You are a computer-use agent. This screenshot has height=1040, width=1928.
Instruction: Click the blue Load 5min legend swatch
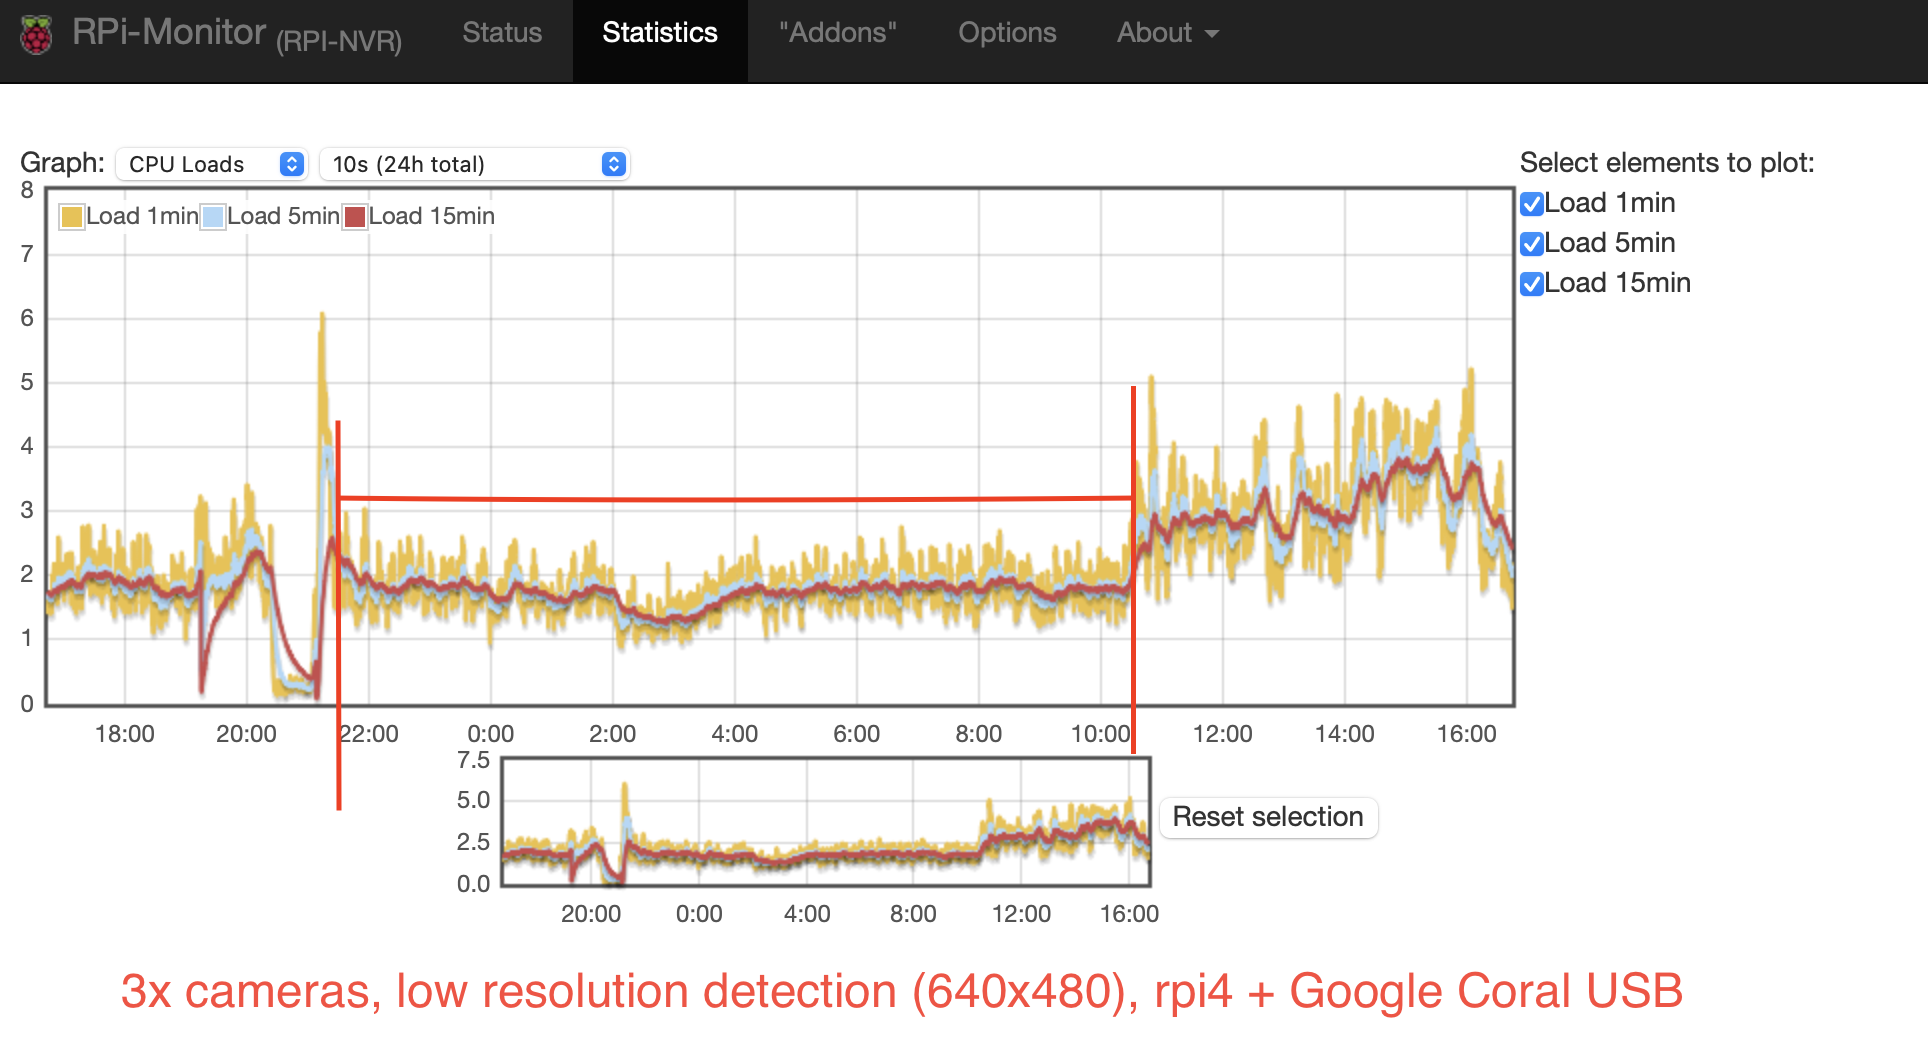(213, 217)
